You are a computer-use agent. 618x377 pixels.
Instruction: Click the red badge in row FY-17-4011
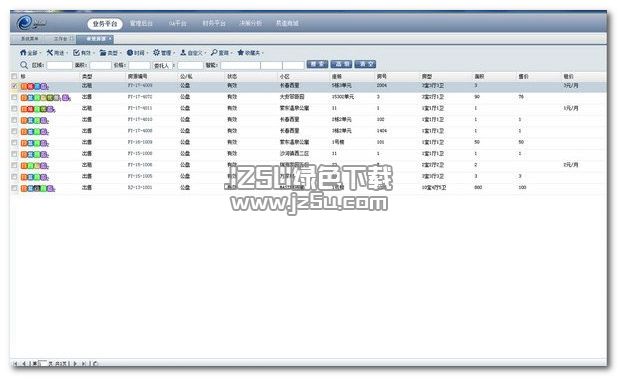[30, 109]
